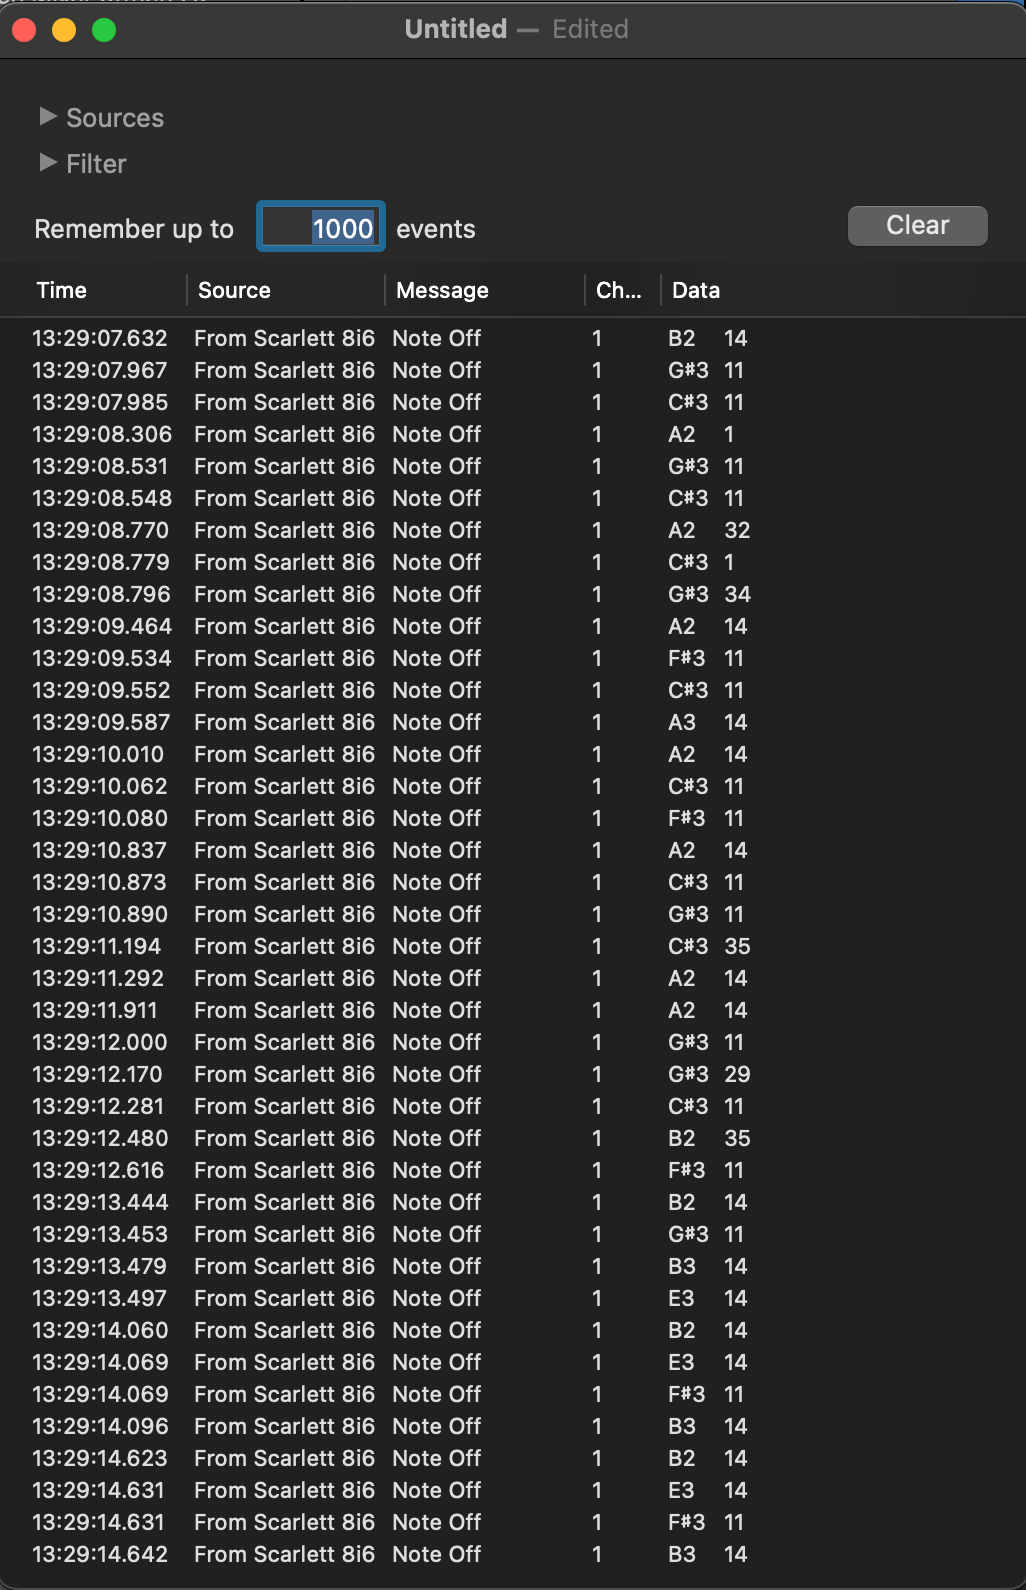Click the Clear button
The height and width of the screenshot is (1590, 1026).
pyautogui.click(x=917, y=226)
